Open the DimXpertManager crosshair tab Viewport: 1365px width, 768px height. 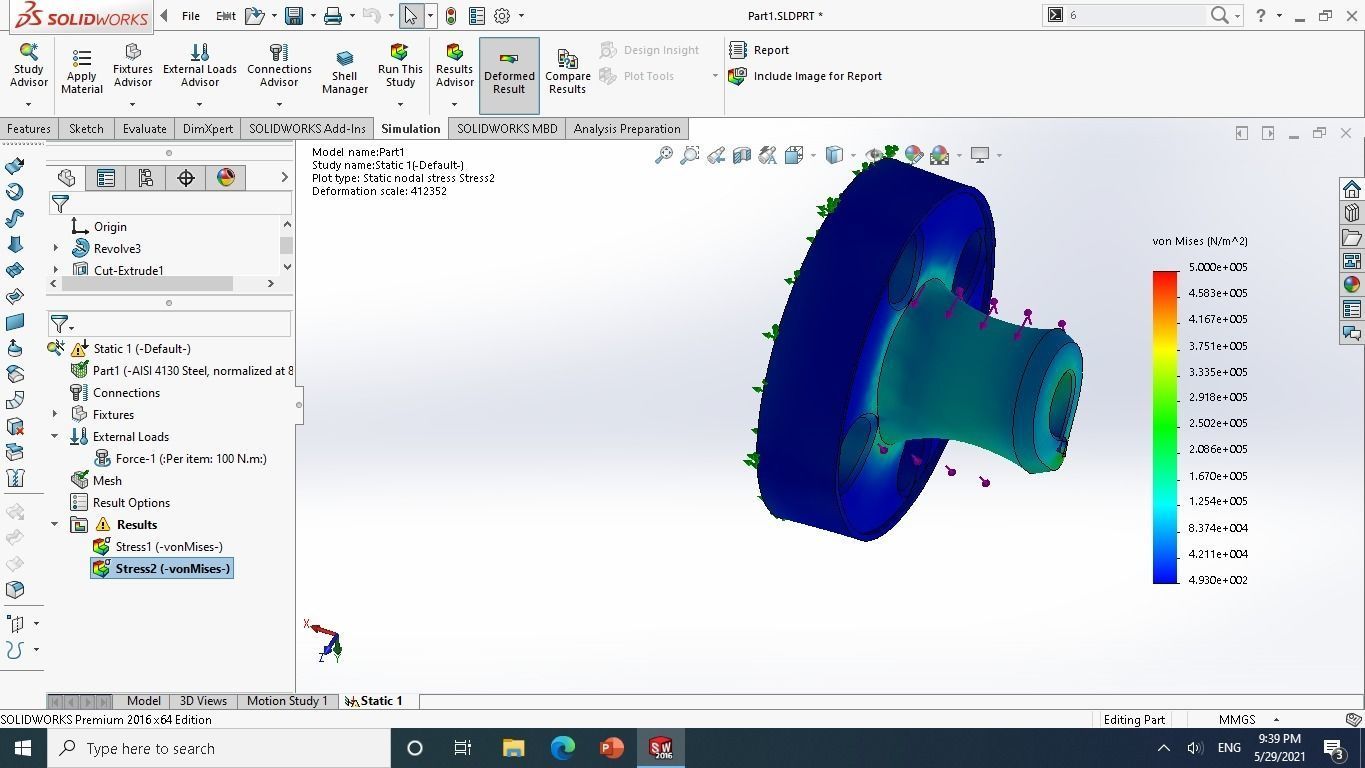pyautogui.click(x=186, y=178)
